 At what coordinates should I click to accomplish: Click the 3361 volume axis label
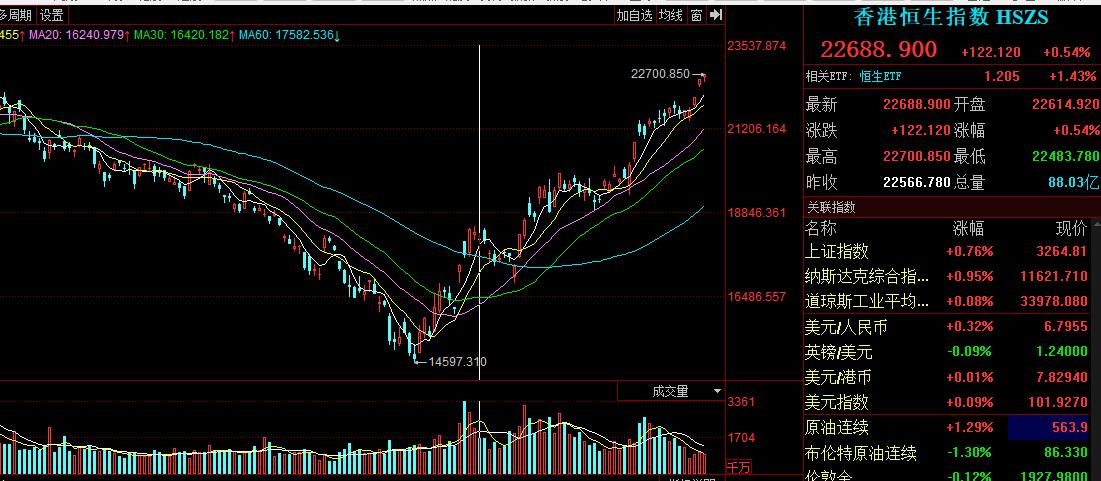(x=741, y=402)
